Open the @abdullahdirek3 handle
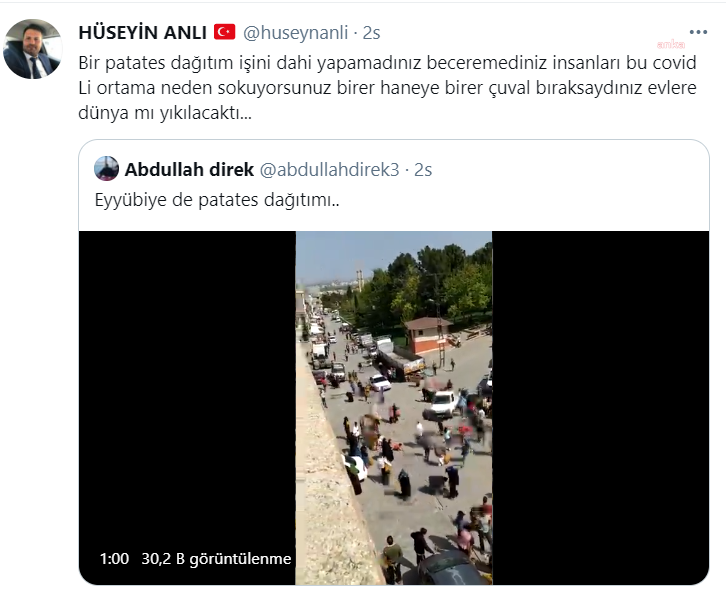Image resolution: width=726 pixels, height=604 pixels. tap(329, 169)
